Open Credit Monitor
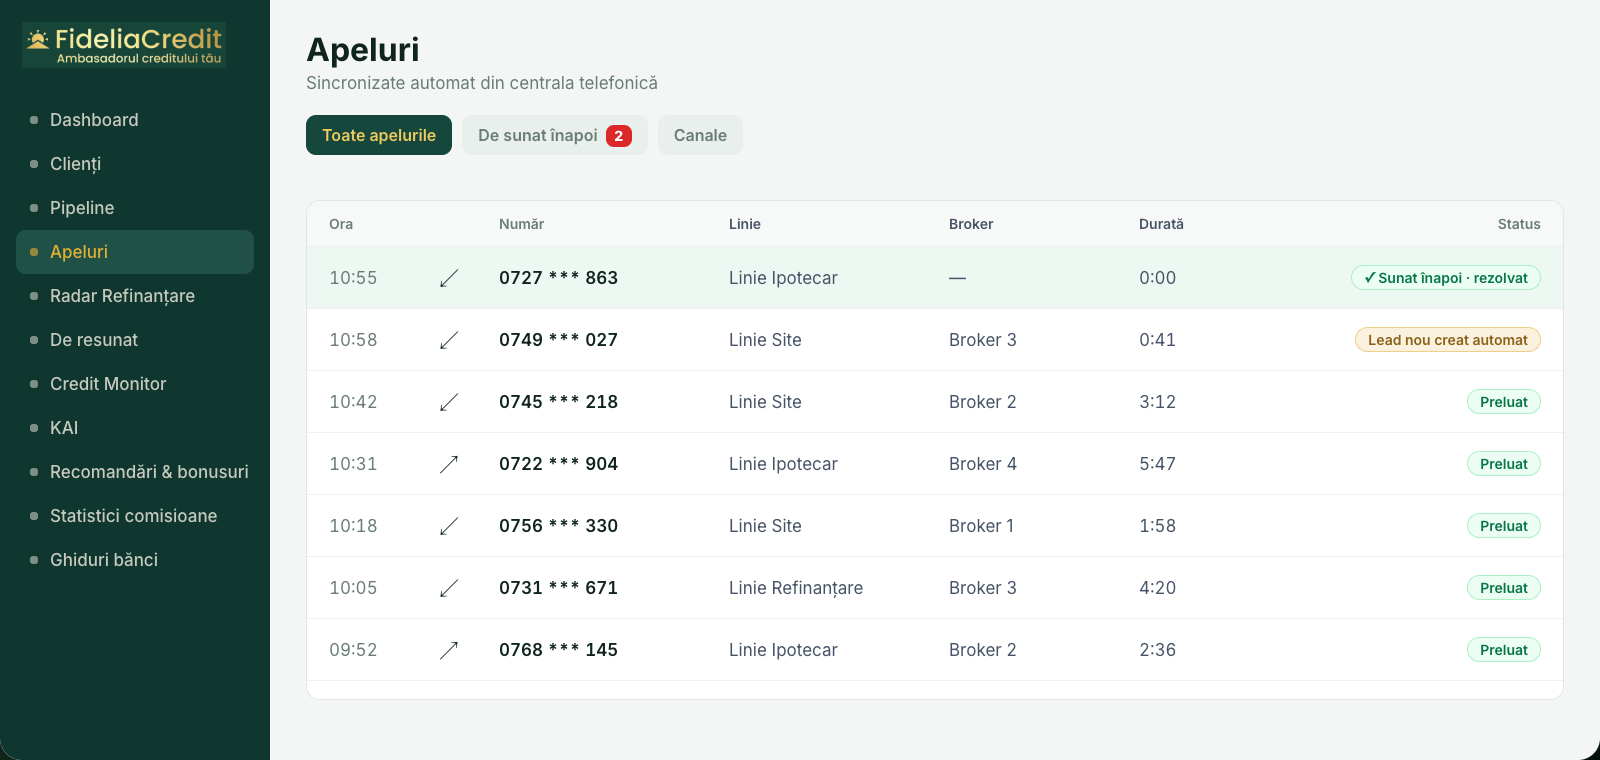Image resolution: width=1600 pixels, height=760 pixels. point(135,384)
